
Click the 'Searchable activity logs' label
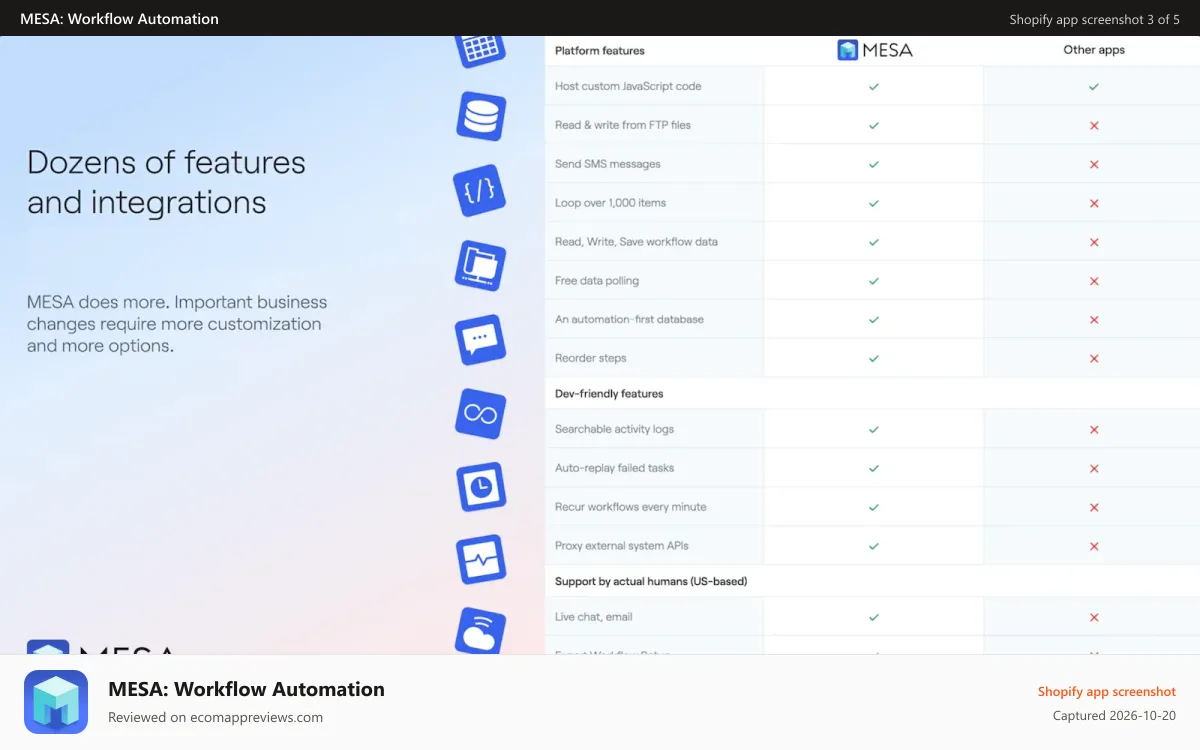pos(614,429)
